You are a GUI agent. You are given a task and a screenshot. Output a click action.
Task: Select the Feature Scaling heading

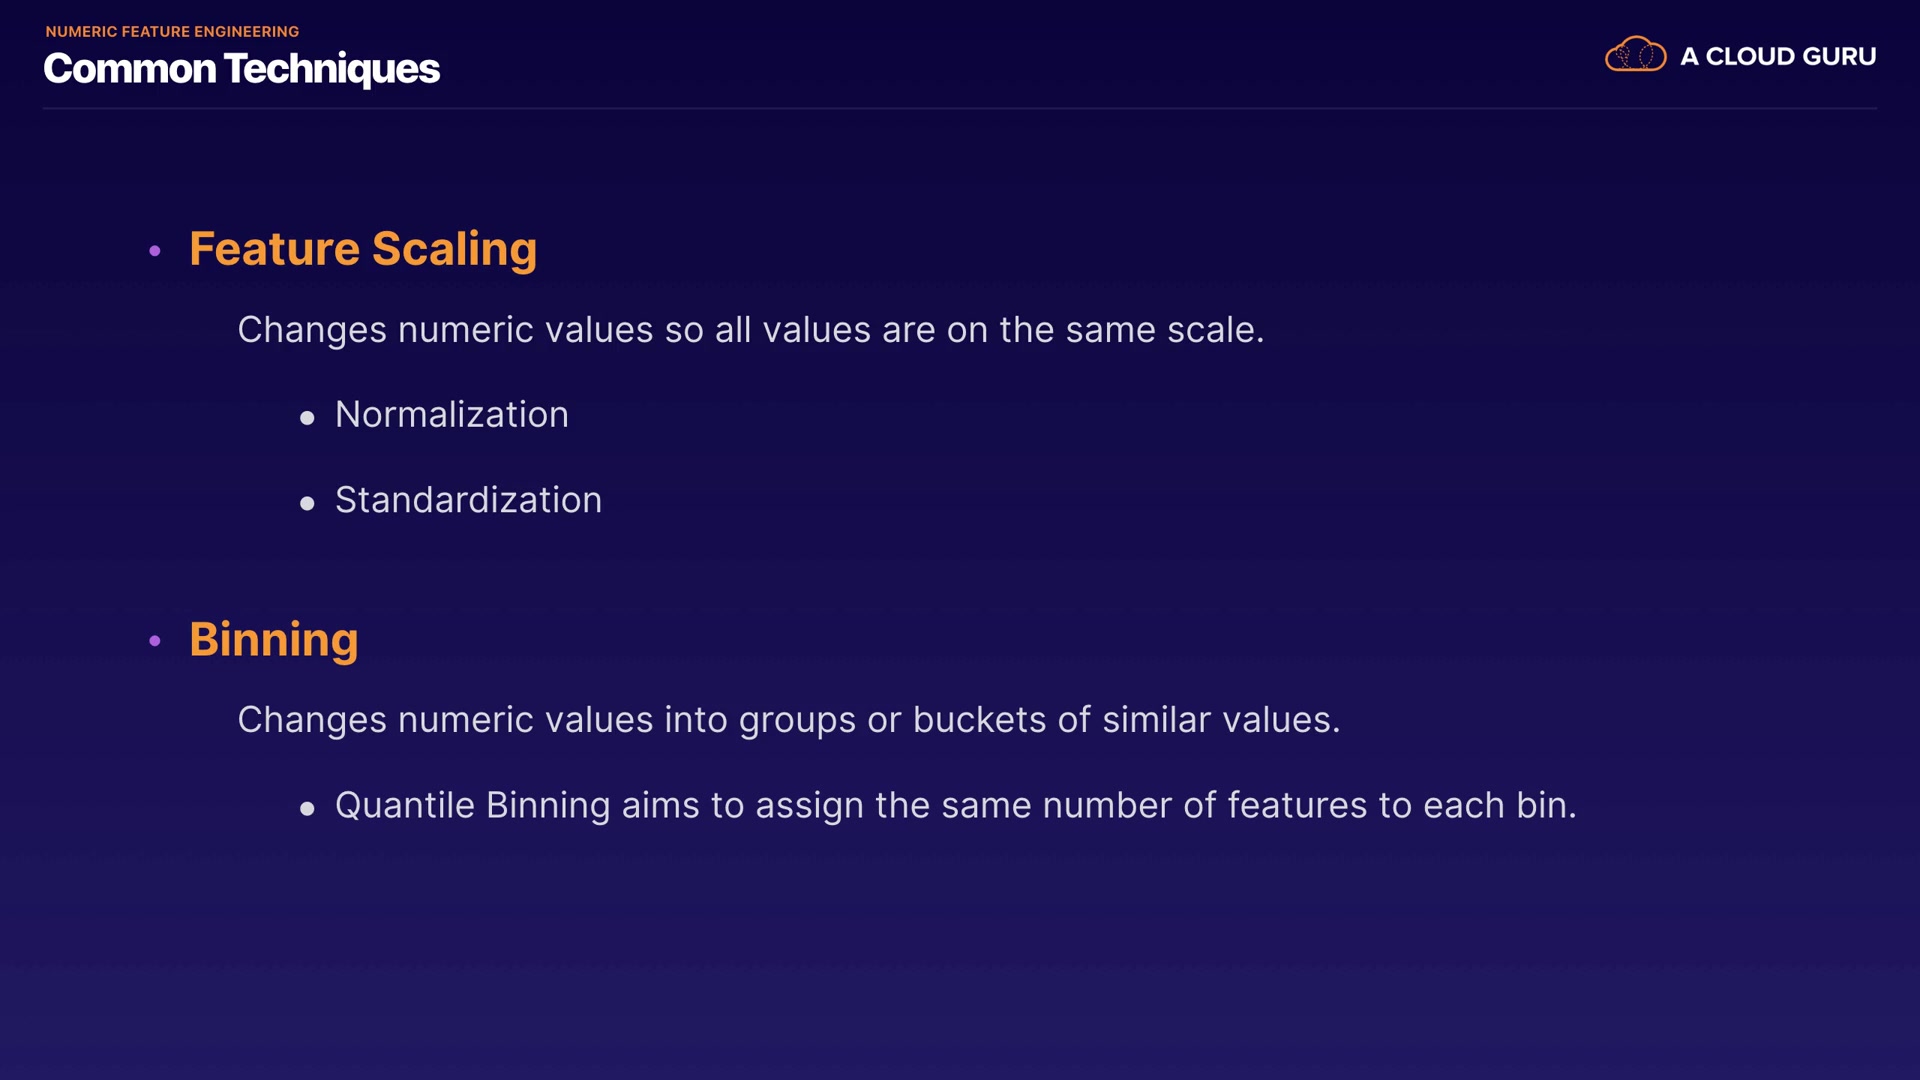tap(363, 249)
